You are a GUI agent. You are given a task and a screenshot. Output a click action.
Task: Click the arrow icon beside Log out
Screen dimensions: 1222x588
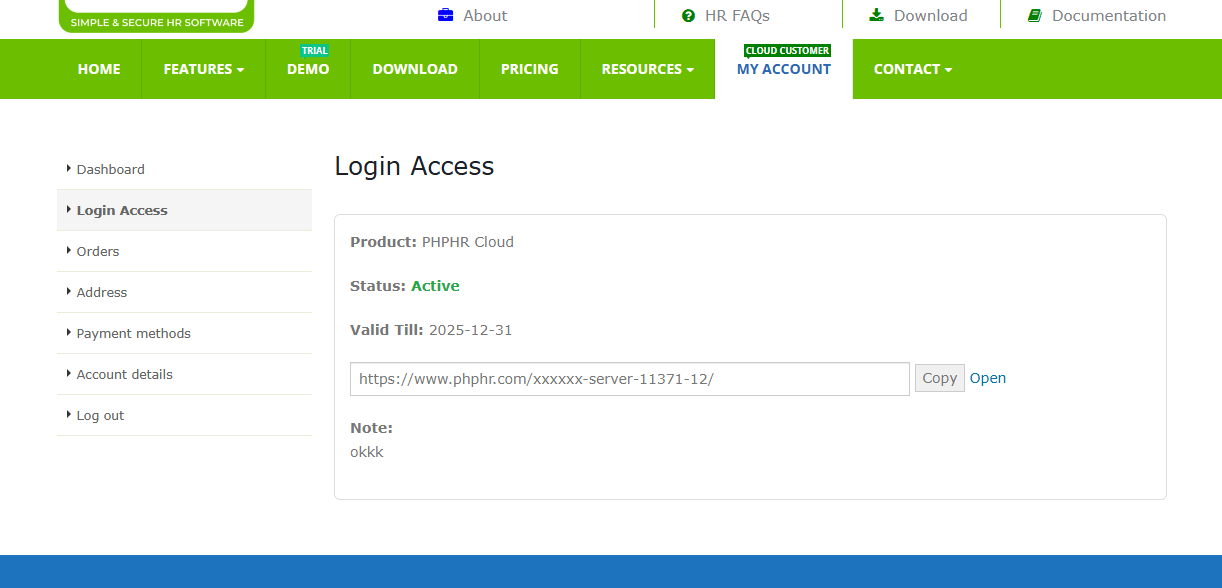pyautogui.click(x=68, y=413)
